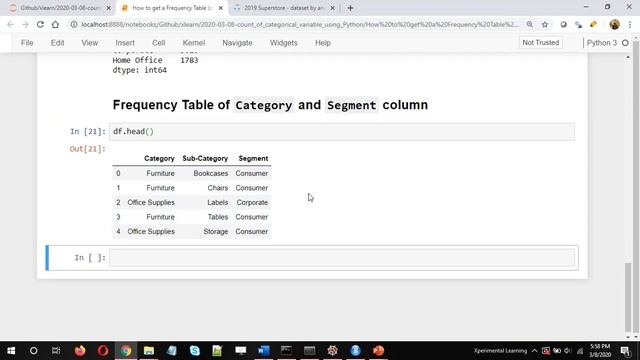Open a new browser tab

coord(350,8)
